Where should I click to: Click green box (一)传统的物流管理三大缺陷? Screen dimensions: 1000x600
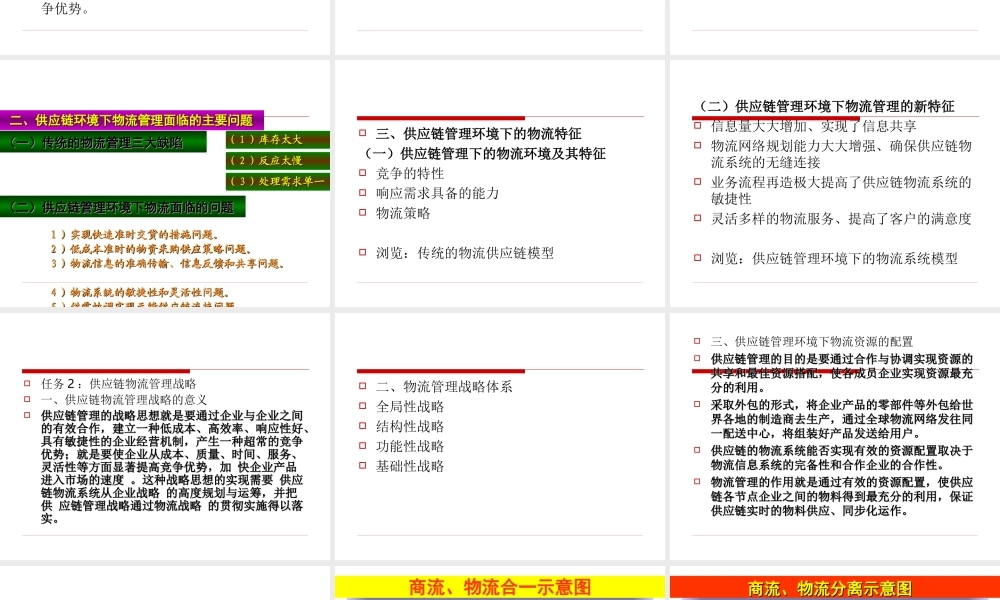pyautogui.click(x=103, y=142)
